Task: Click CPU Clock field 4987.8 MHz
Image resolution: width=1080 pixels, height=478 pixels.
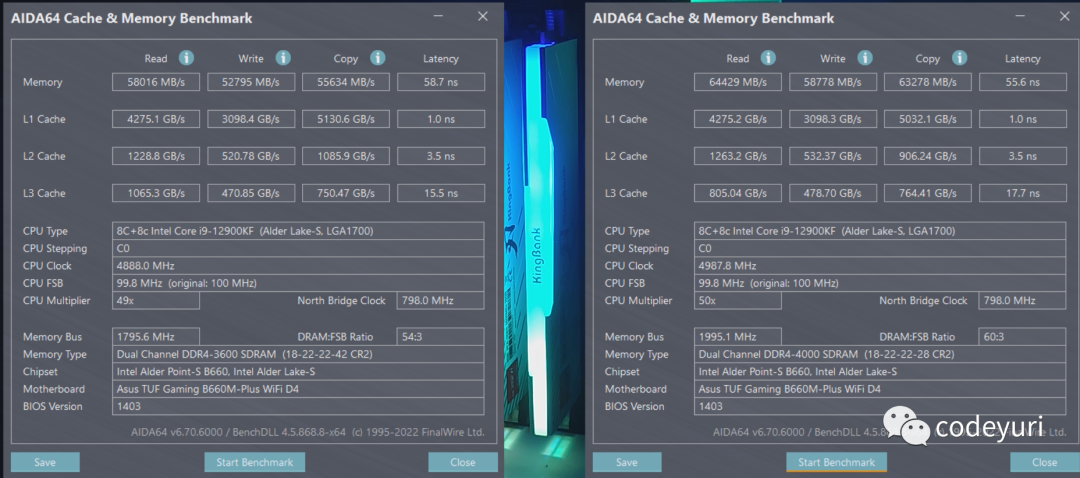Action: pyautogui.click(x=880, y=266)
